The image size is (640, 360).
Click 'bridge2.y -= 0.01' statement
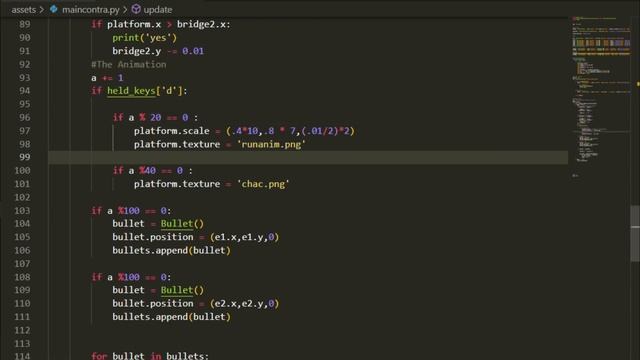(x=158, y=51)
